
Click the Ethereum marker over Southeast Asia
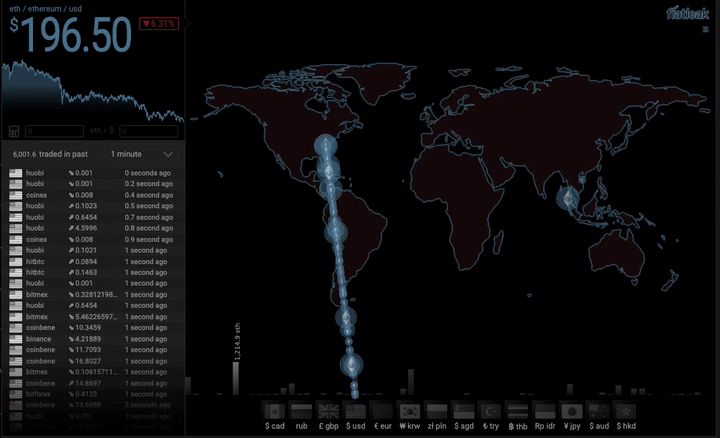click(x=568, y=198)
